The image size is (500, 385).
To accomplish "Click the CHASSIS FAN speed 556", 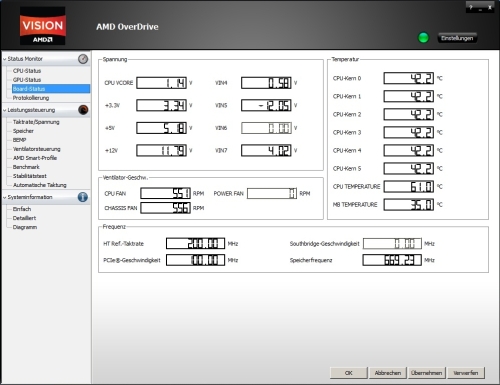I will 165,208.
